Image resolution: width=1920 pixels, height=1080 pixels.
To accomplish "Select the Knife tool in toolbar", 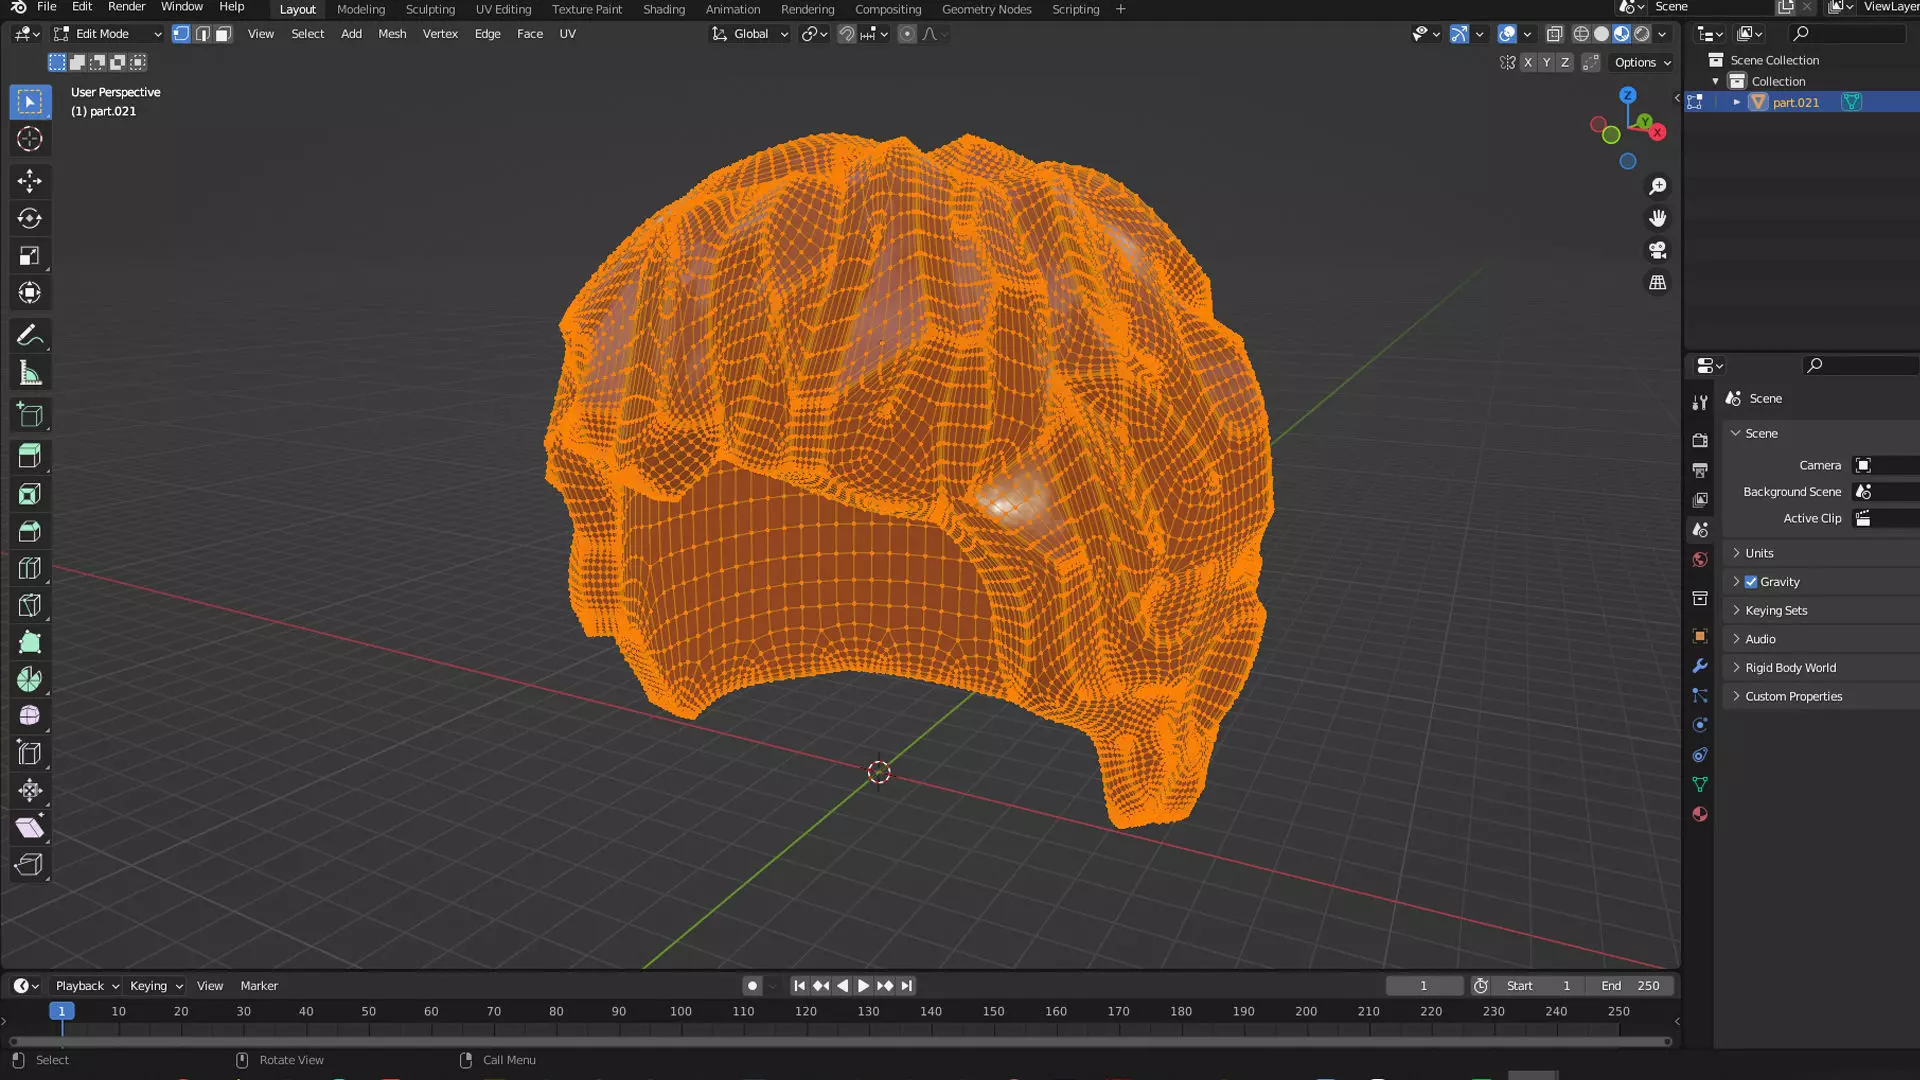I will (x=29, y=605).
